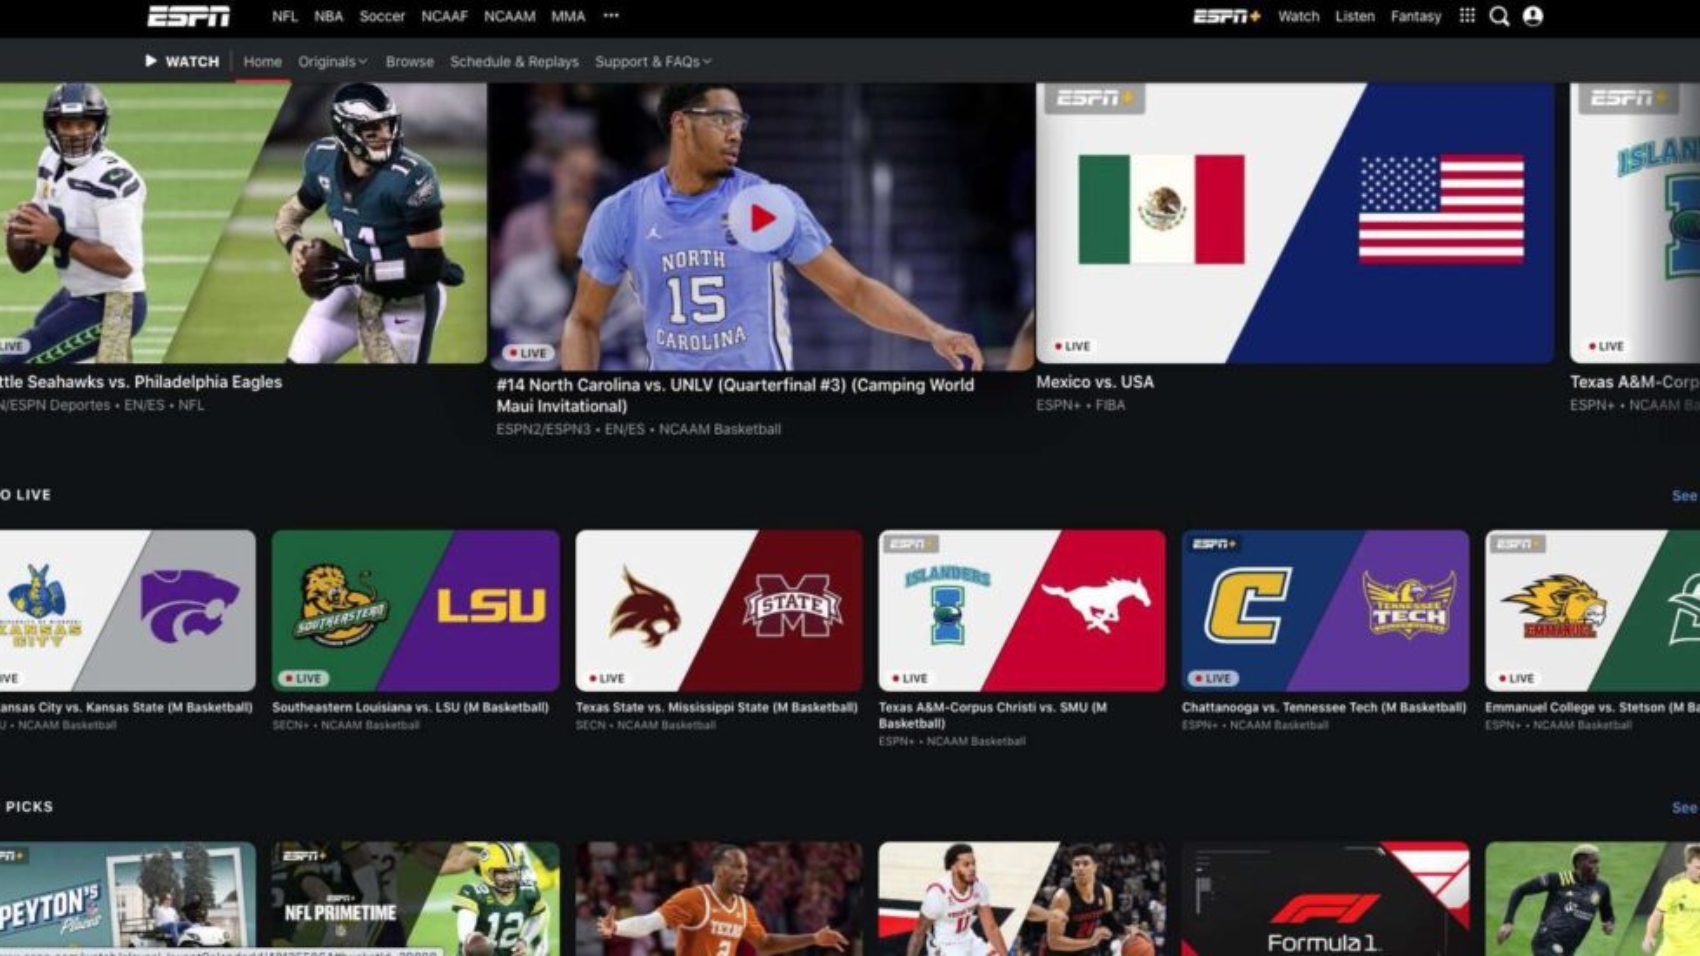The width and height of the screenshot is (1700, 956).
Task: Open the apps grid icon near search
Action: (1466, 16)
